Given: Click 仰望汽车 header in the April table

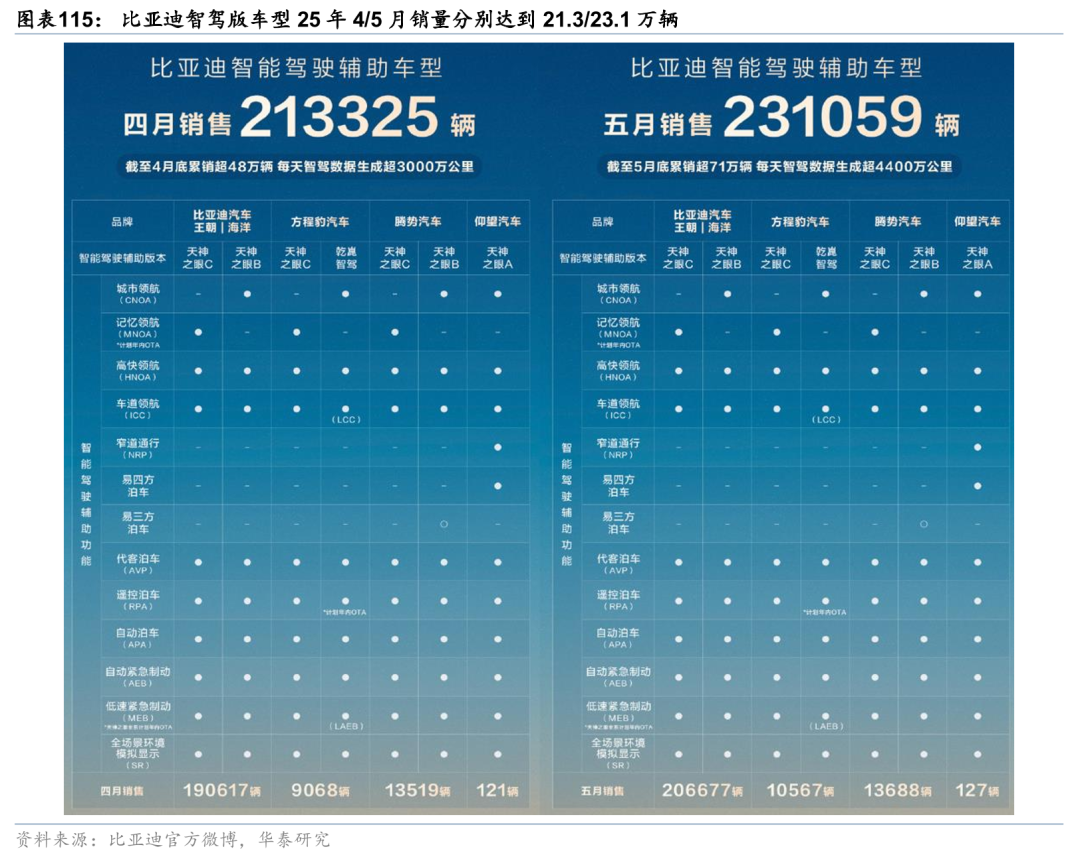Looking at the screenshot, I should [x=497, y=221].
